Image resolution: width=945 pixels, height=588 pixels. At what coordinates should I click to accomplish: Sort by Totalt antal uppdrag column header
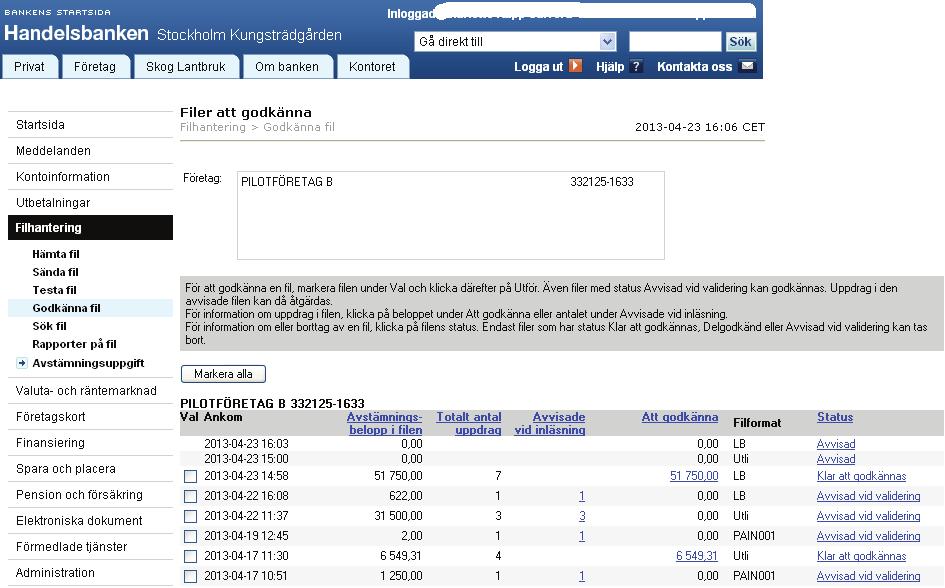click(469, 423)
